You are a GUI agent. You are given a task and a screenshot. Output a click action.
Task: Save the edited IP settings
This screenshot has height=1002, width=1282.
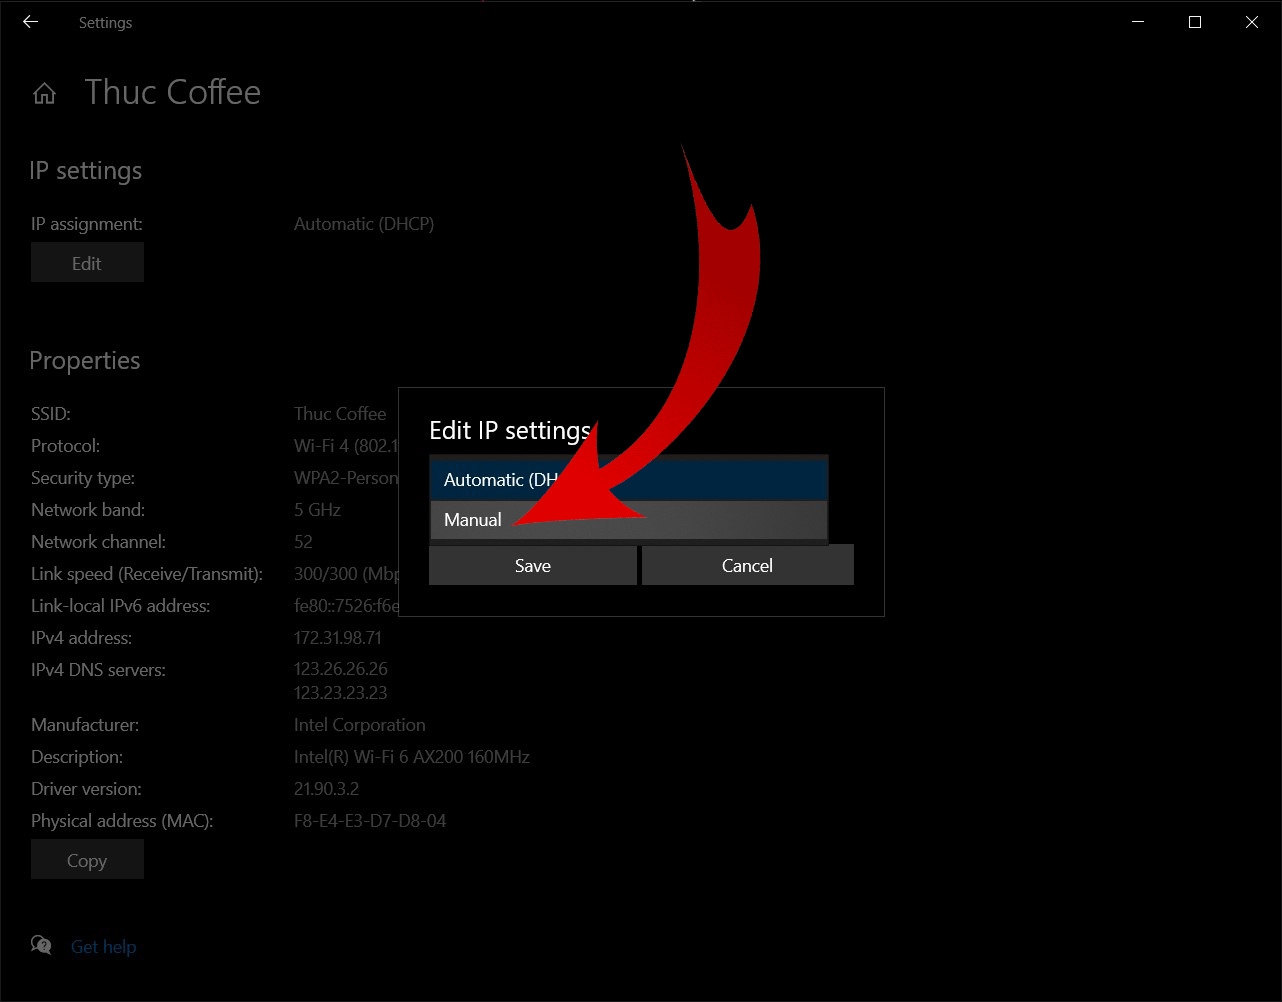(x=532, y=565)
